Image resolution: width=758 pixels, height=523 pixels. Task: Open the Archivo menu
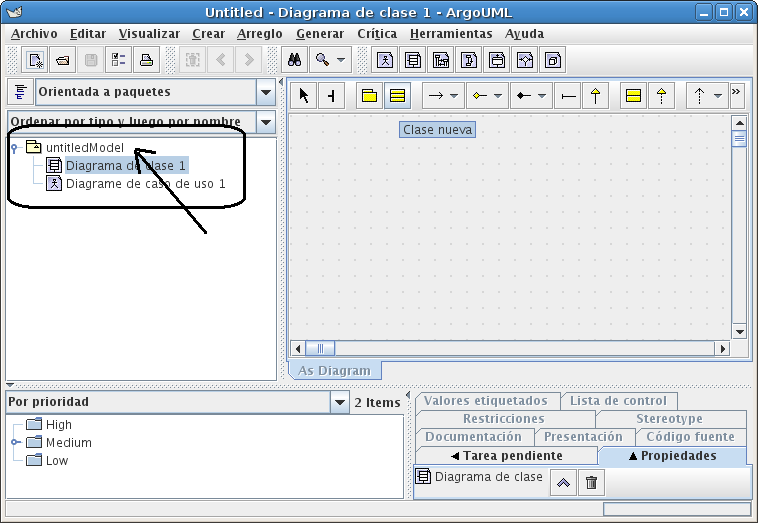pyautogui.click(x=34, y=34)
